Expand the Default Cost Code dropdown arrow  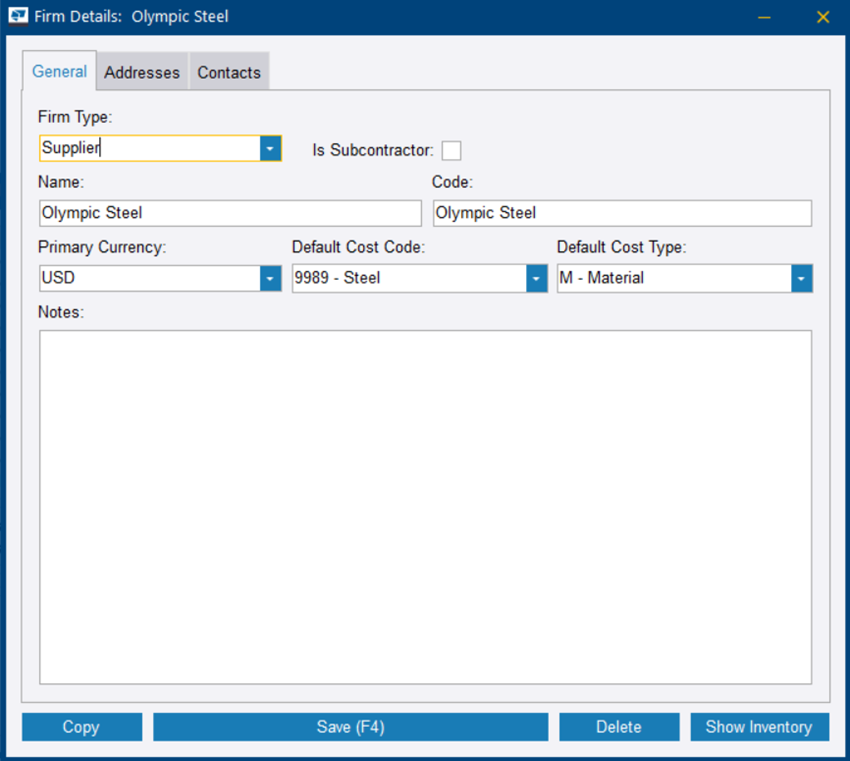(x=536, y=278)
